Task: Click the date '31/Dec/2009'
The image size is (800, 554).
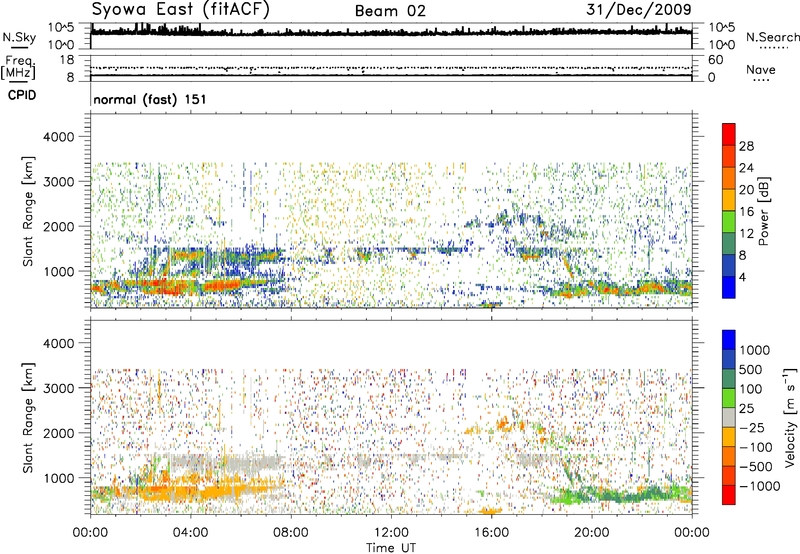Action: tap(638, 9)
